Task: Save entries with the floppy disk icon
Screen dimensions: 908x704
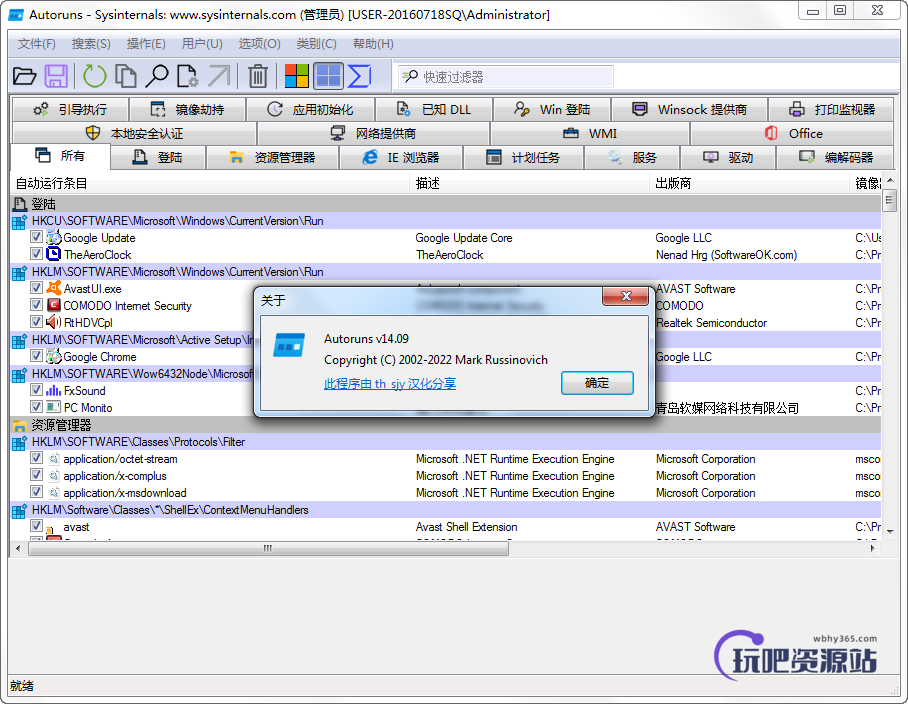Action: (56, 76)
